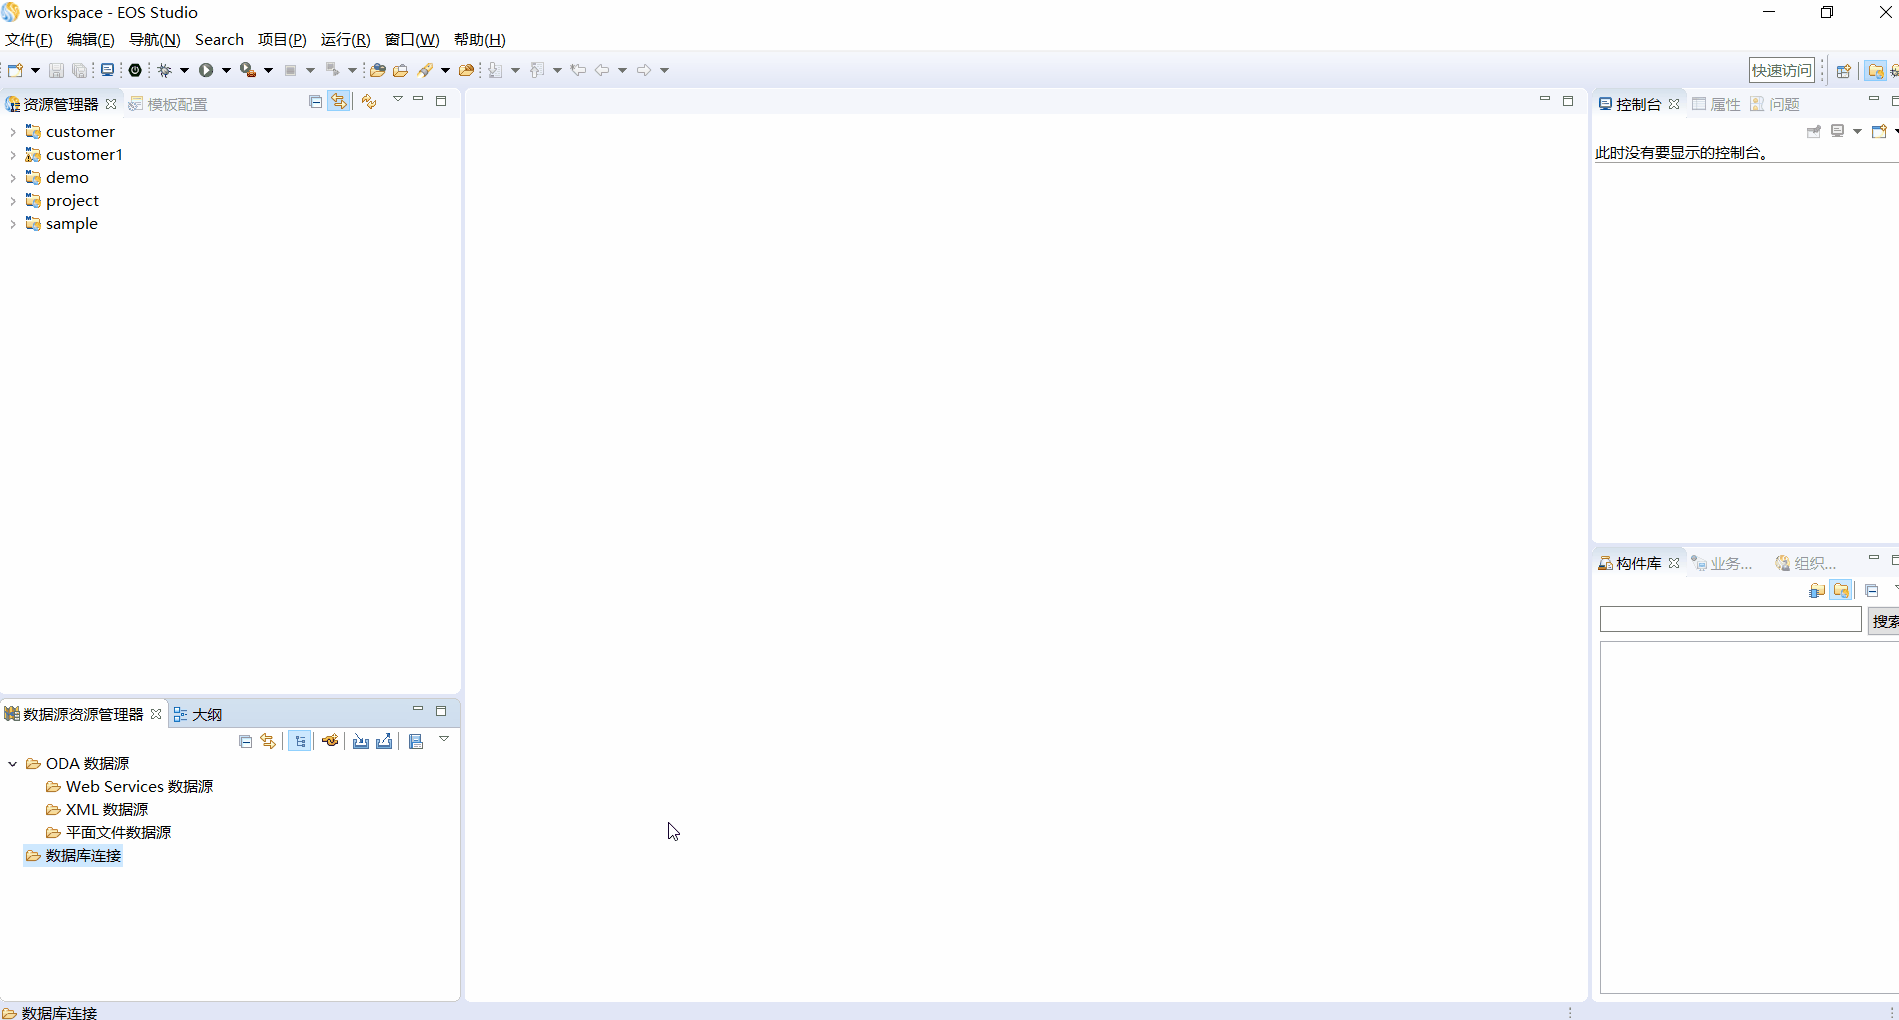Open the 运行(R) menu
Image resolution: width=1899 pixels, height=1020 pixels.
(x=345, y=40)
